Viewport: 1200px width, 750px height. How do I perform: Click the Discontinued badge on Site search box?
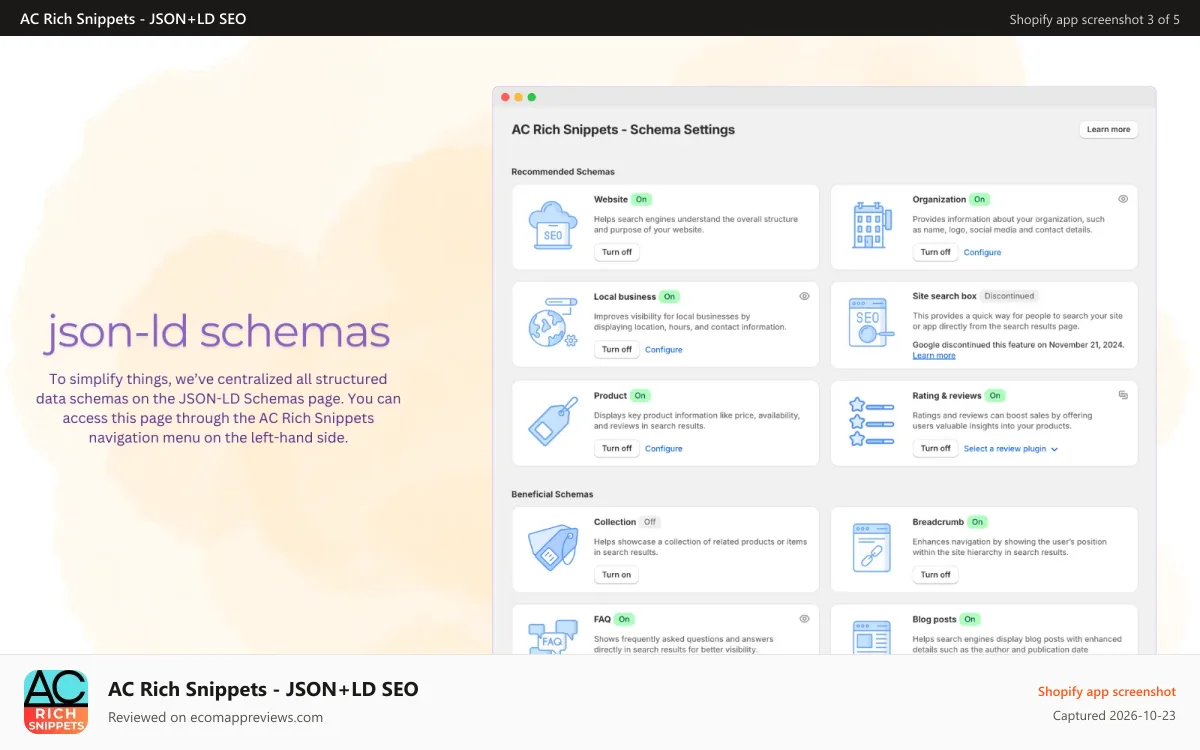[1009, 296]
